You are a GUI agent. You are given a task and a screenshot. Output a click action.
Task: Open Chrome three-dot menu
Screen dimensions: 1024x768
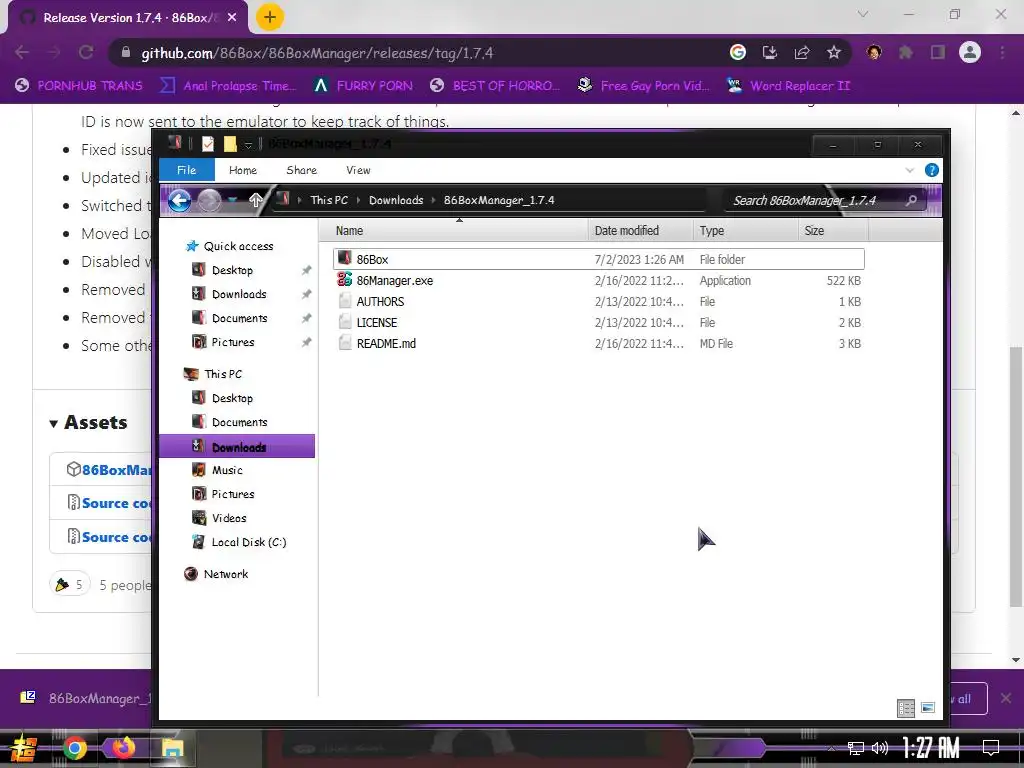click(1002, 53)
